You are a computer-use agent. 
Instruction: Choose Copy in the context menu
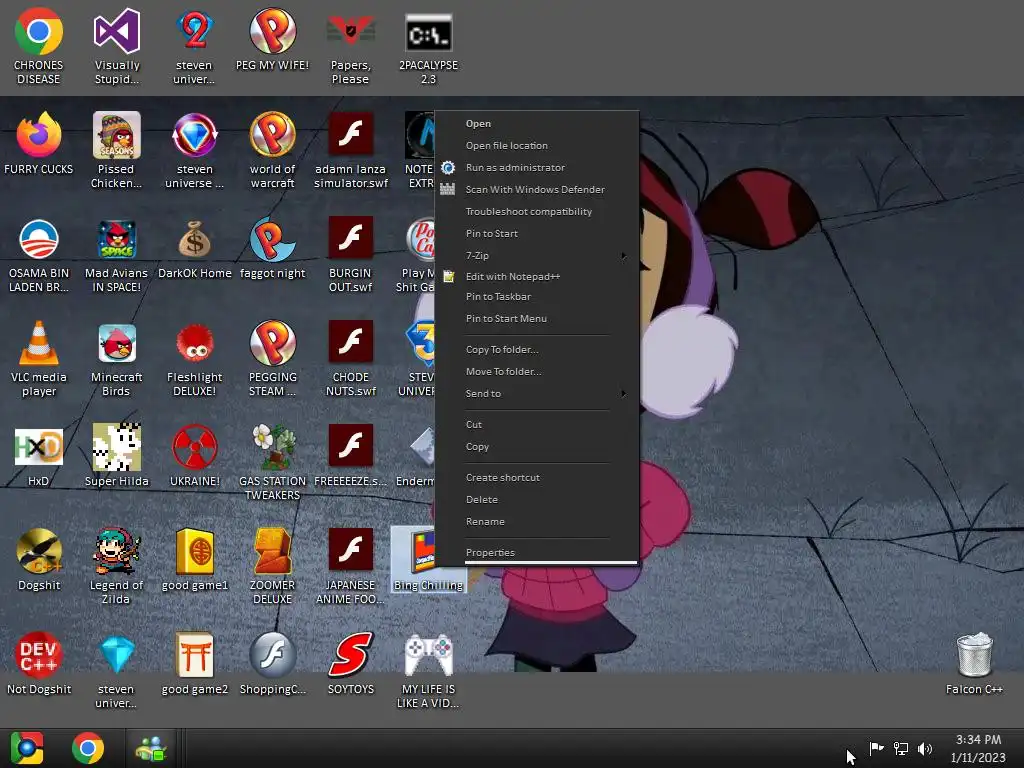537,447
